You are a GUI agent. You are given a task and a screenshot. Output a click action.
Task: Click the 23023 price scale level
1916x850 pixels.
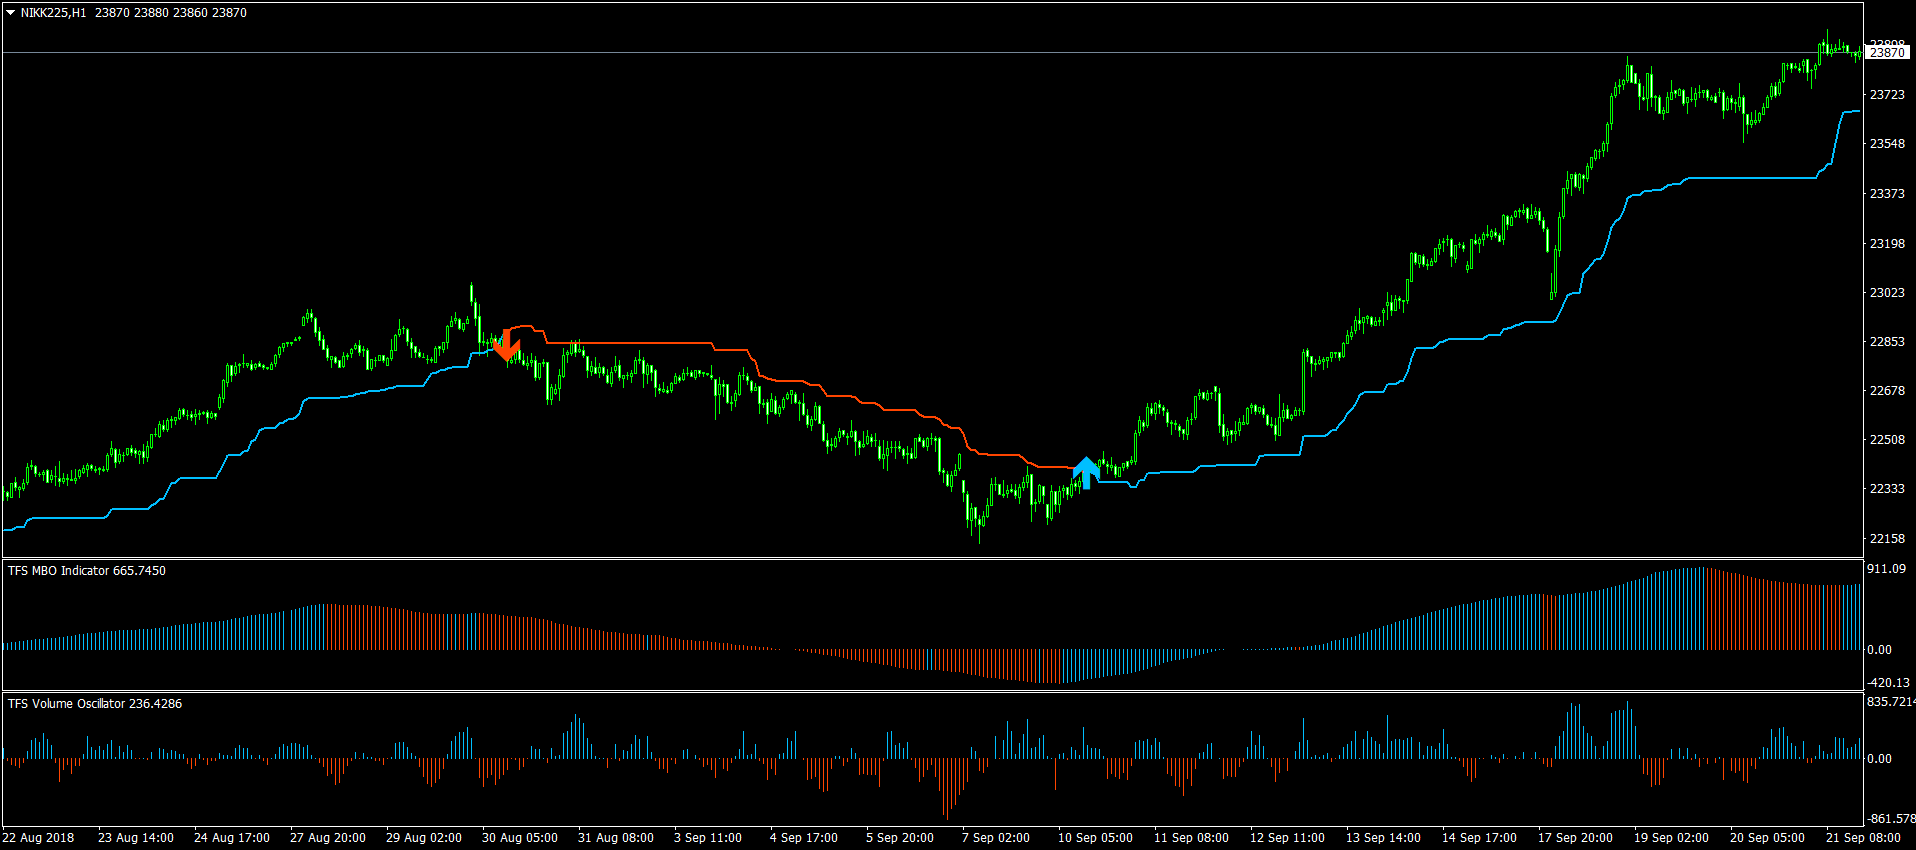point(1887,293)
